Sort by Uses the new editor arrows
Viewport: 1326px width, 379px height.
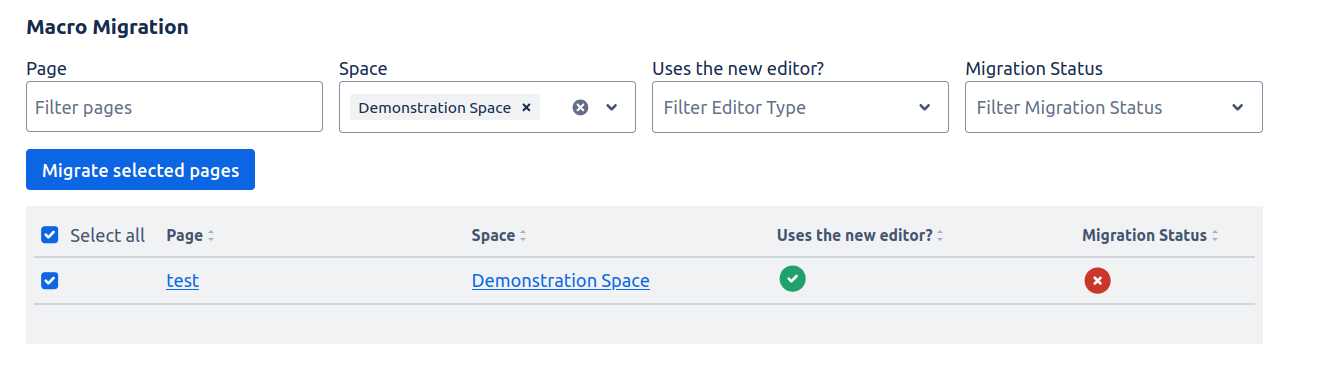click(x=940, y=236)
